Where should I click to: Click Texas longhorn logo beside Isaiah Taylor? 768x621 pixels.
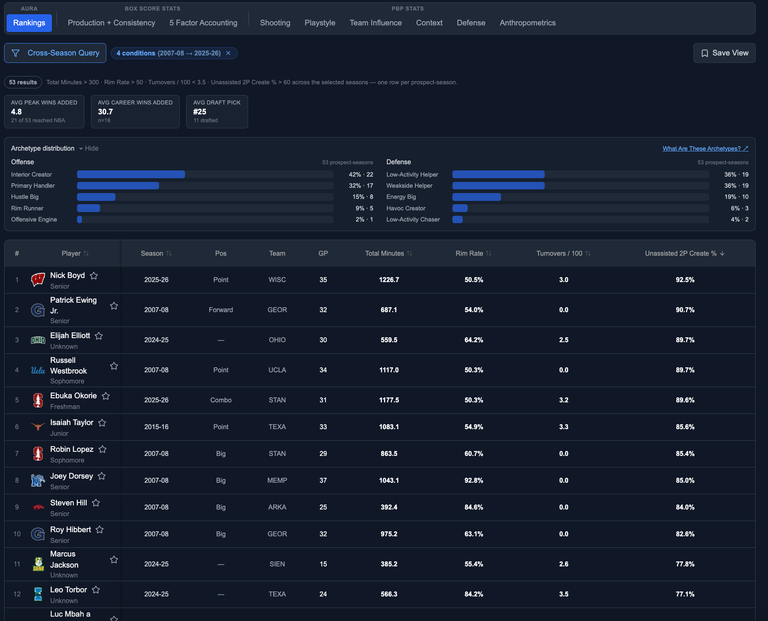[x=38, y=427]
